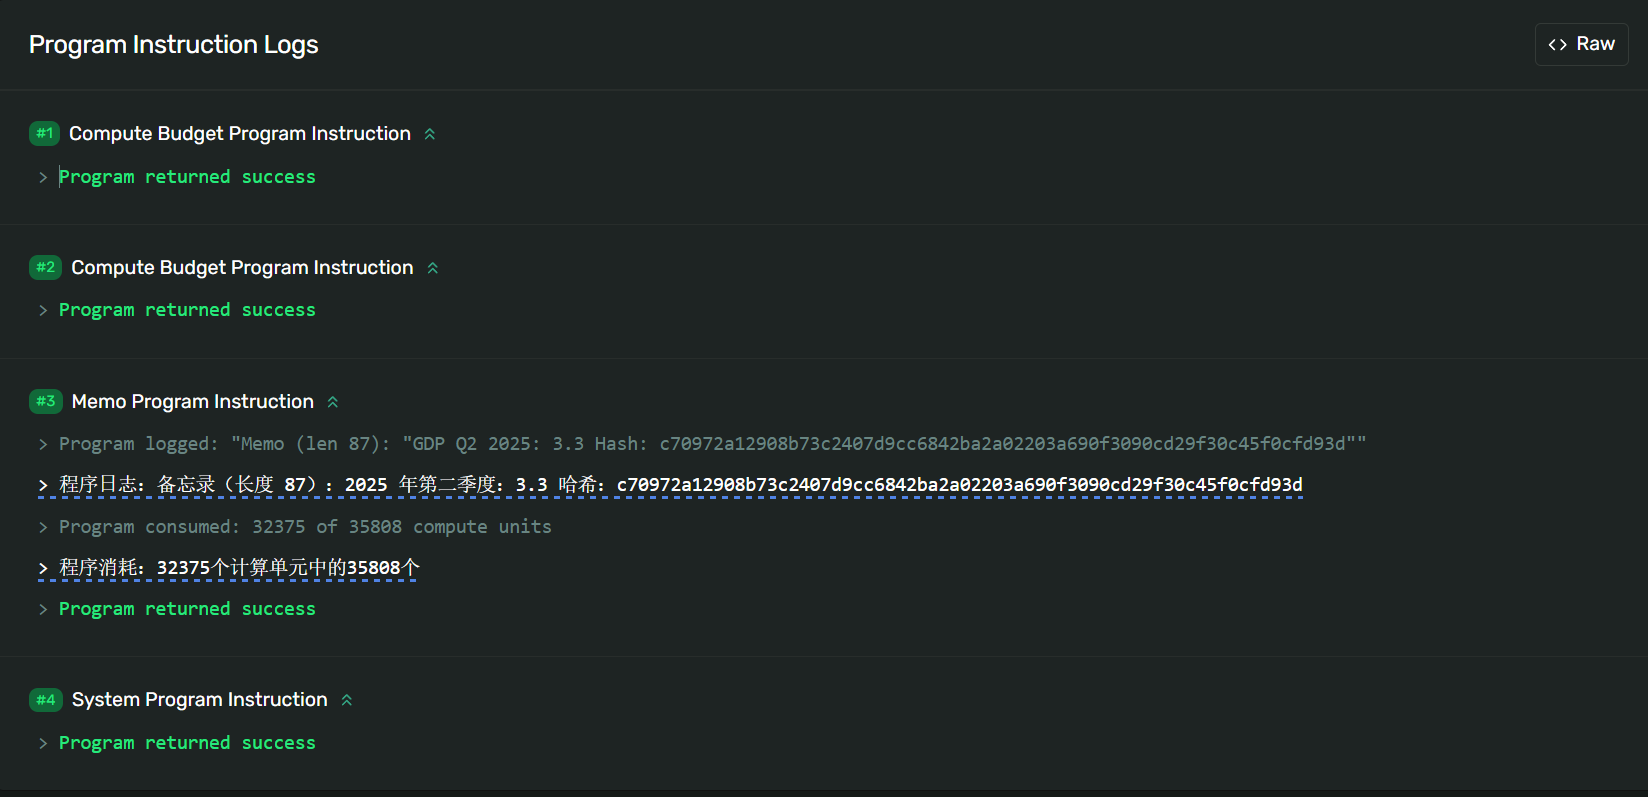The width and height of the screenshot is (1648, 797).
Task: Collapse the System Program Instruction logs
Action: click(347, 700)
